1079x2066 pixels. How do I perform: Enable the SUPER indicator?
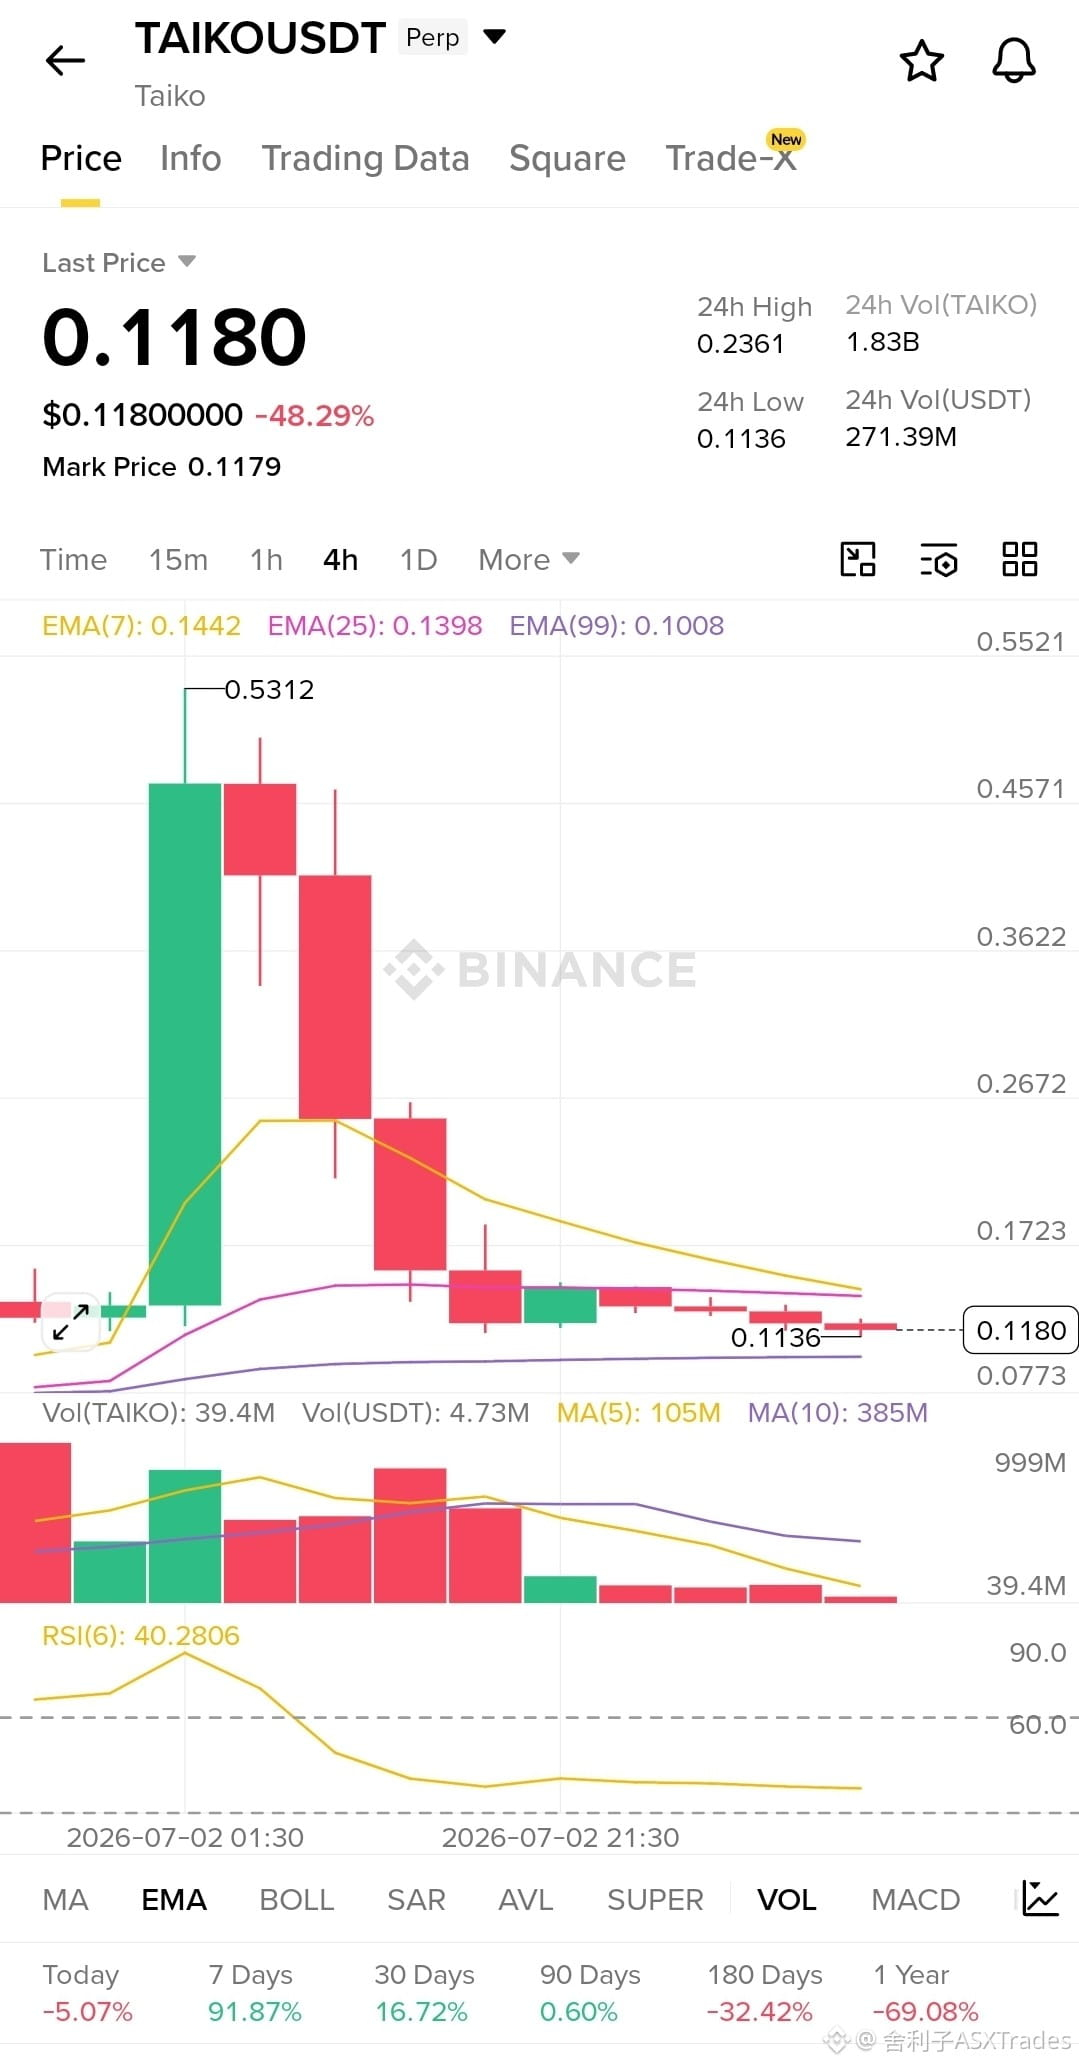coord(655,1899)
